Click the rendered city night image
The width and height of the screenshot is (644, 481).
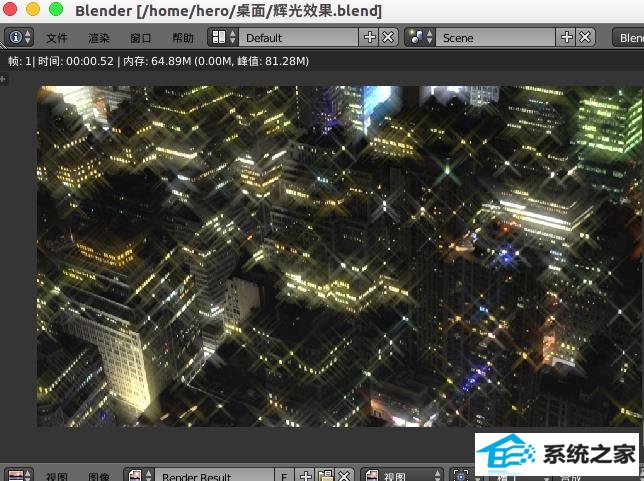tap(339, 256)
